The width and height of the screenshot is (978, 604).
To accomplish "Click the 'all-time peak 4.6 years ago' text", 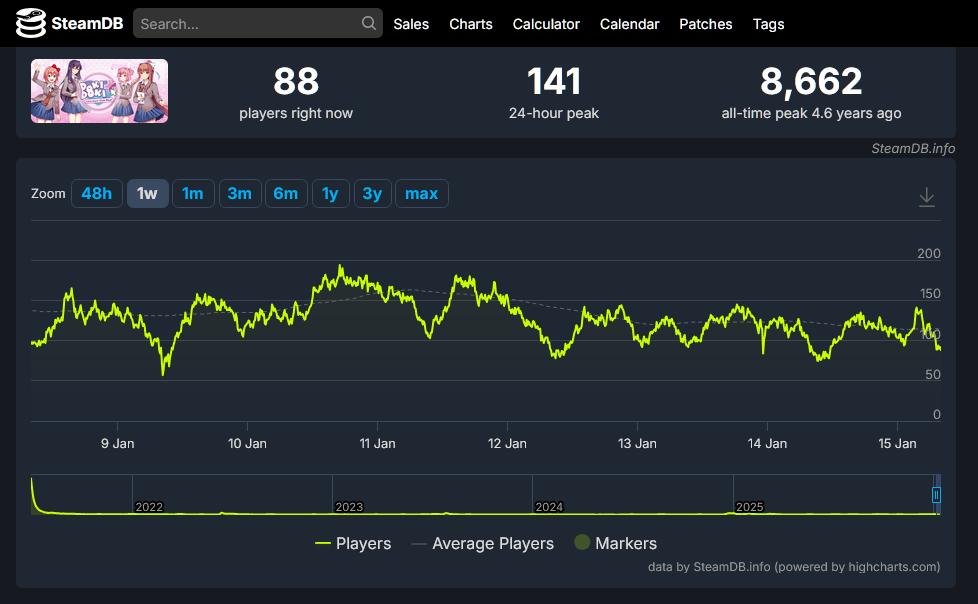I will (811, 113).
